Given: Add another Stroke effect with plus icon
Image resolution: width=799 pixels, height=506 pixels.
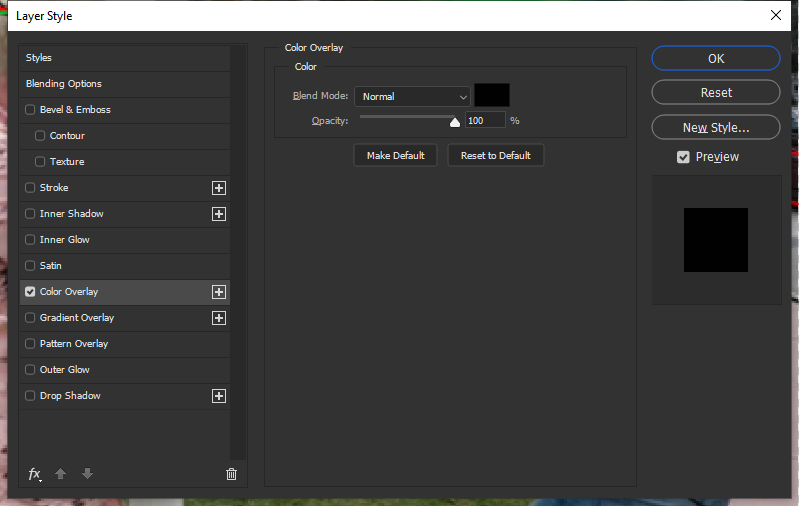Looking at the screenshot, I should pos(219,188).
